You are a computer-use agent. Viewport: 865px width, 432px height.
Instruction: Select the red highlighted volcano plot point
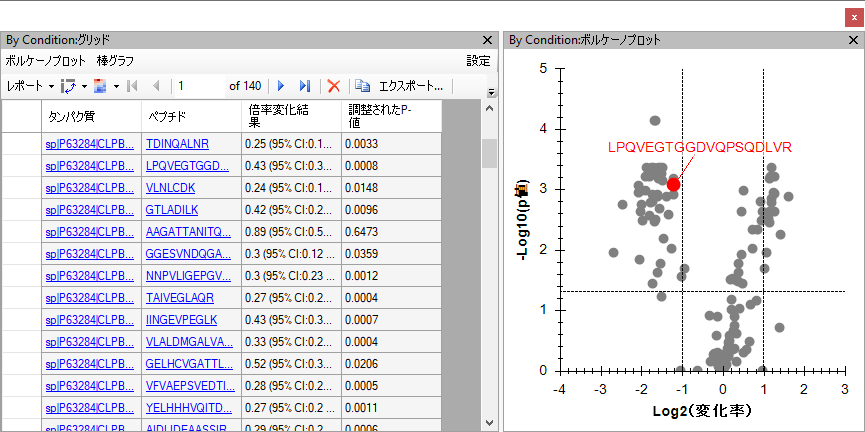pyautogui.click(x=674, y=183)
